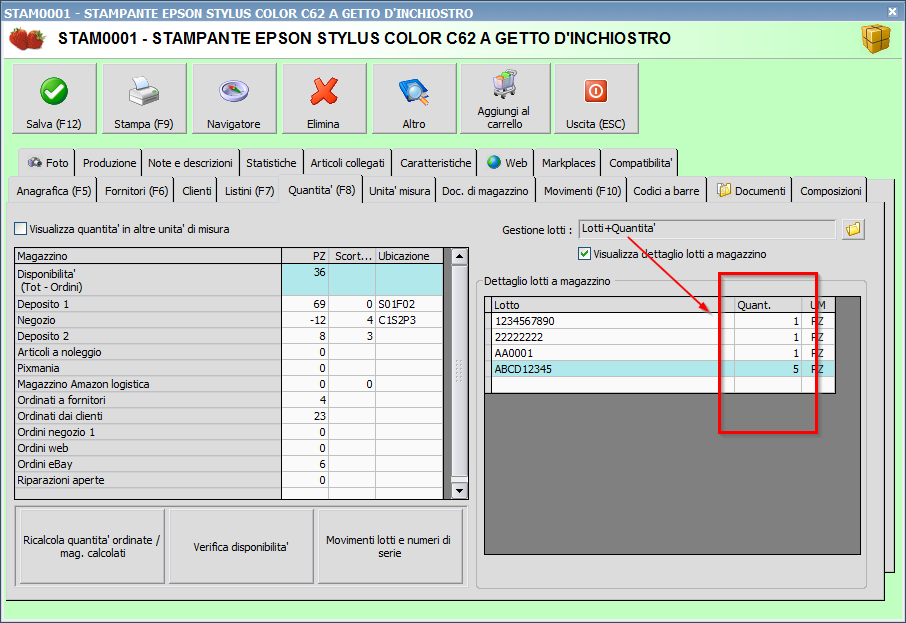Click Ricalcola quantita' ordinate / mag. calcolati button

click(92, 546)
